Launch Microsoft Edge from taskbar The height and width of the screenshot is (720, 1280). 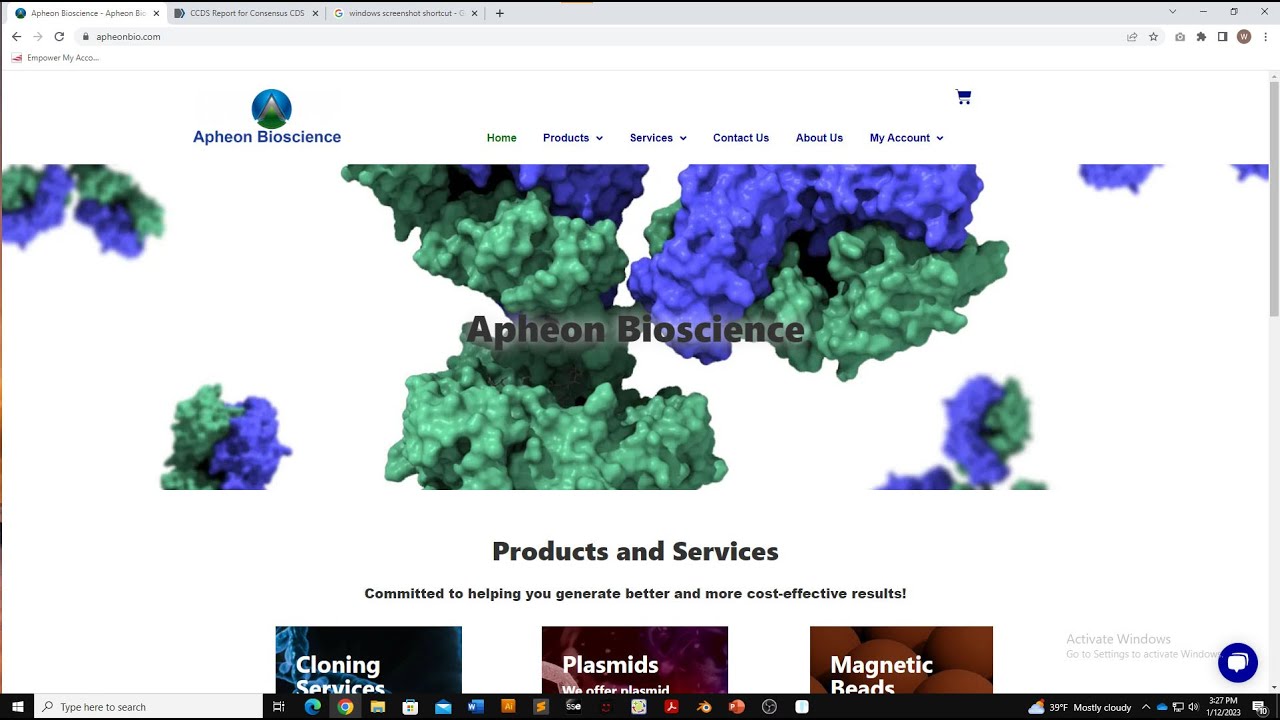(312, 707)
